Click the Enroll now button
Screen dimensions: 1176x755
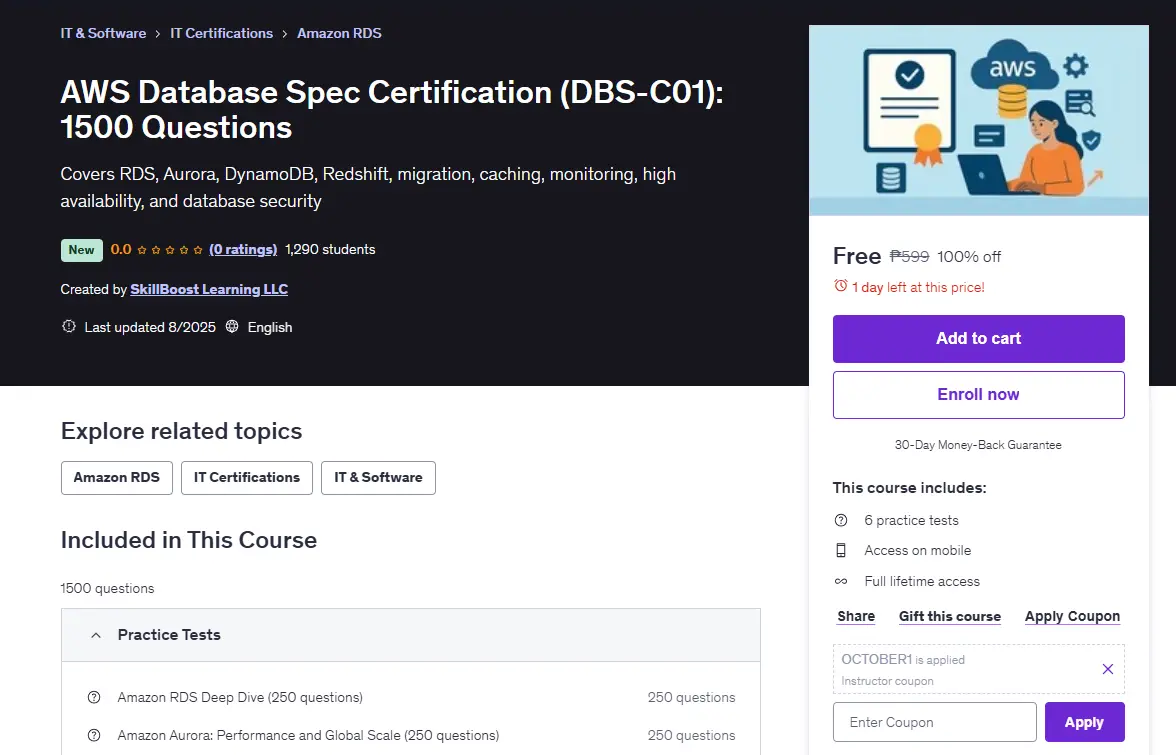(978, 394)
